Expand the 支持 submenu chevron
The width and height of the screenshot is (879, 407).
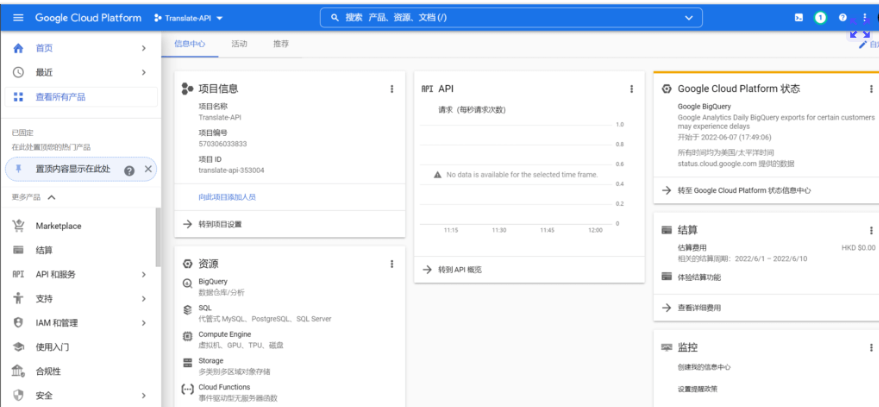tap(144, 299)
